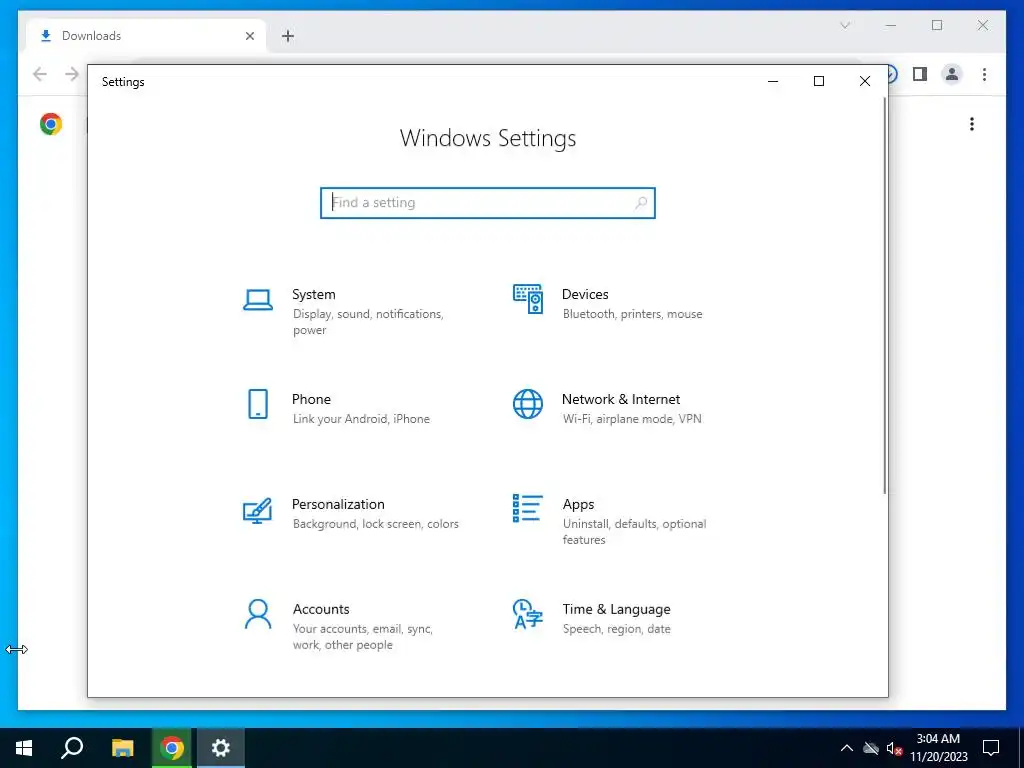Viewport: 1024px width, 768px height.
Task: Click Chrome's forward arrow
Action: tap(72, 74)
